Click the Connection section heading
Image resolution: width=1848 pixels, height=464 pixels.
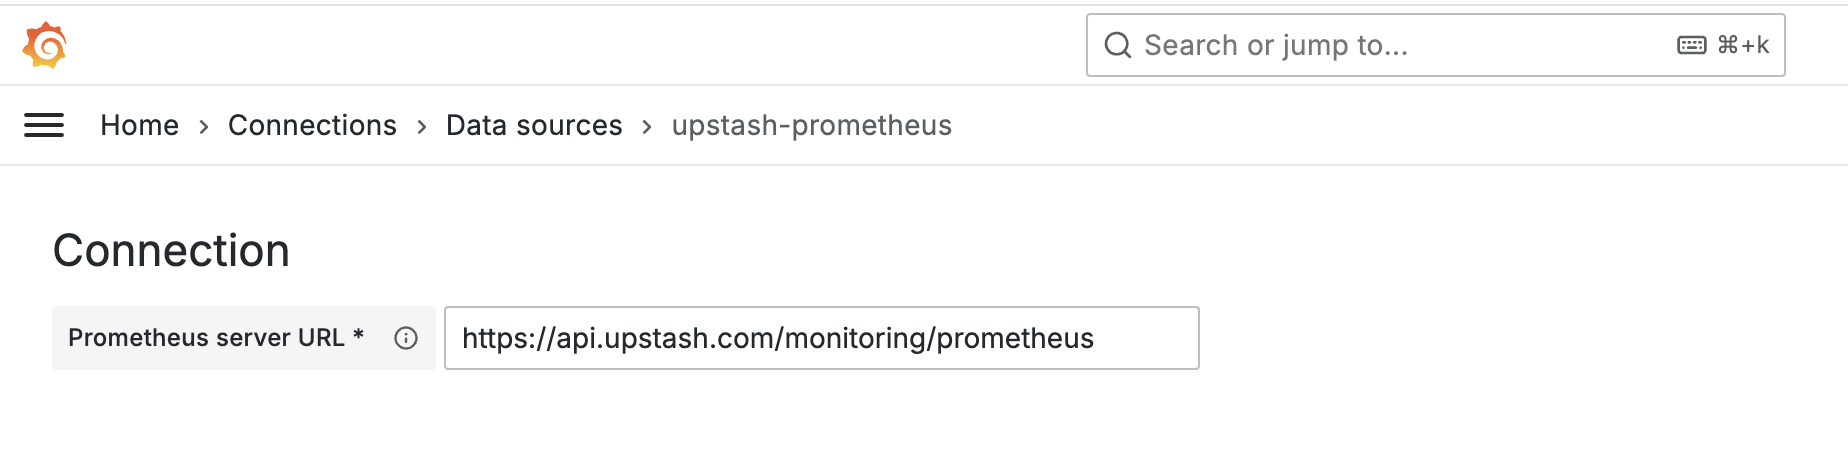171,250
